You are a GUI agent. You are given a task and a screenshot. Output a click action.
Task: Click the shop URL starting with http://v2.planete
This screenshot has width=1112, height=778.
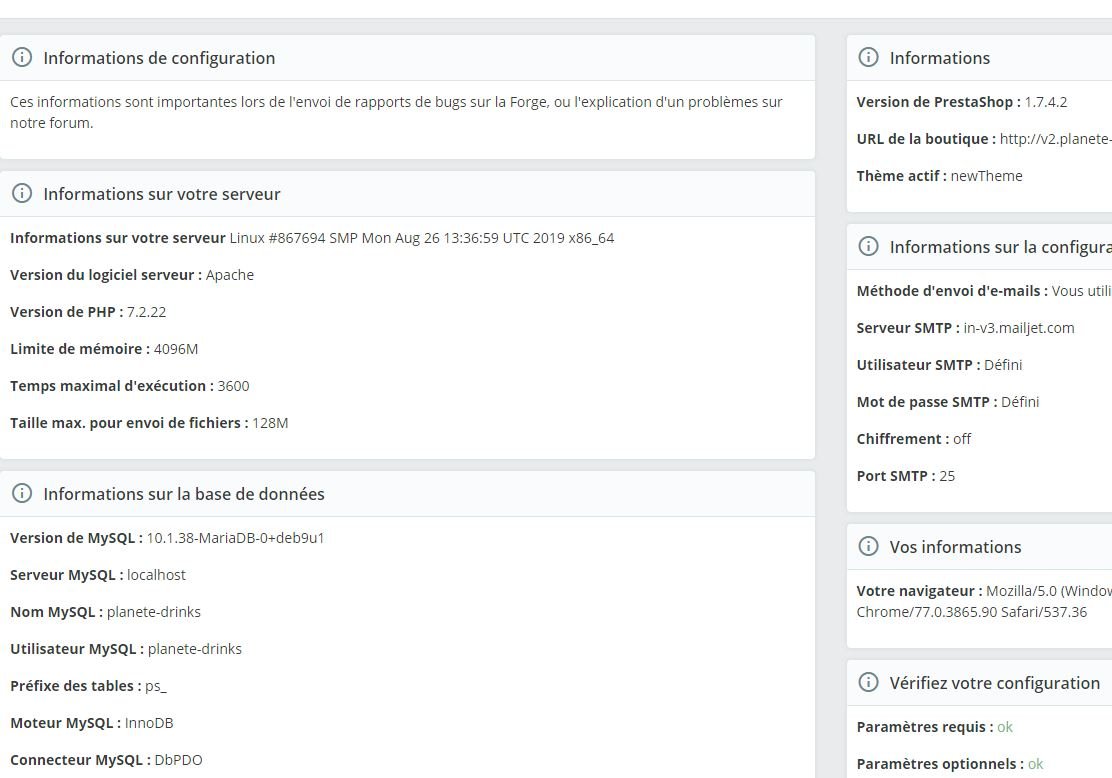click(x=1056, y=139)
